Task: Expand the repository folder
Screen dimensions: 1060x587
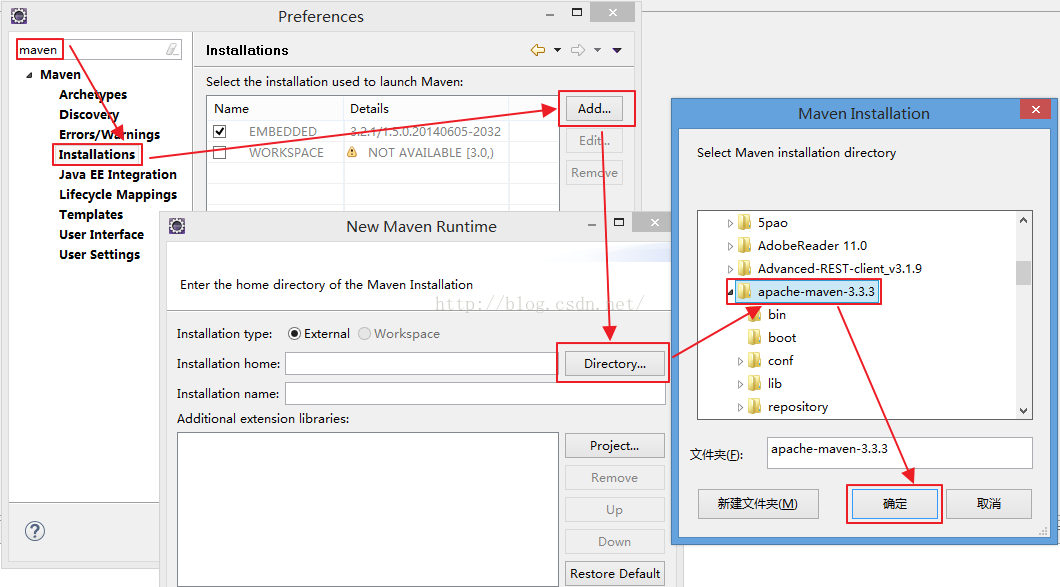Action: click(740, 407)
